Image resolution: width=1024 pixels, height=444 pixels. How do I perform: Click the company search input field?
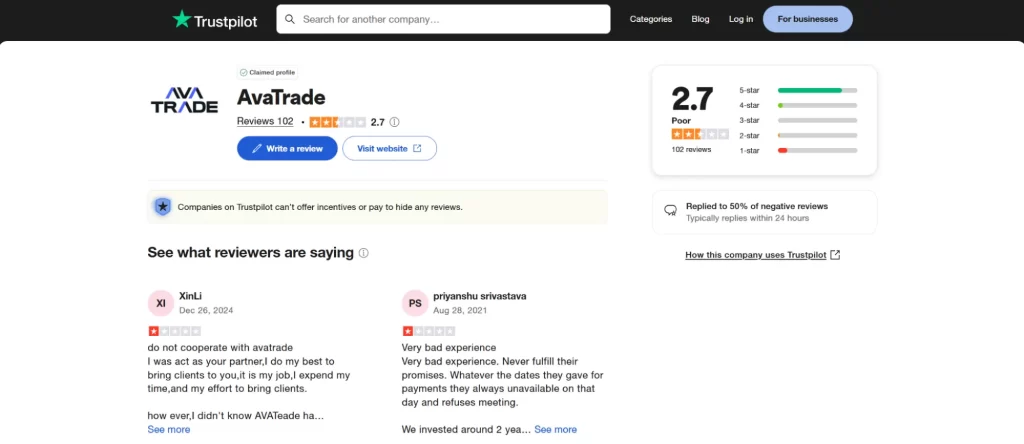(443, 19)
